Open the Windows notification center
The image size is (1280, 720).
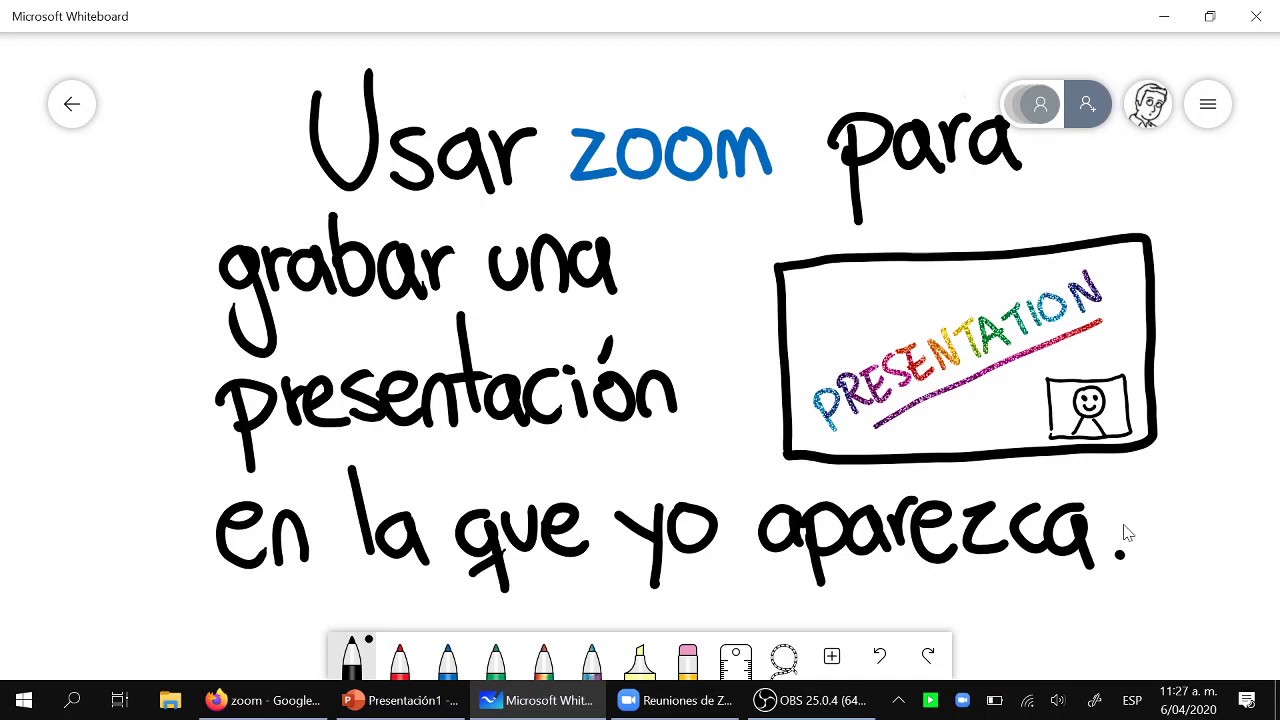(1247, 700)
